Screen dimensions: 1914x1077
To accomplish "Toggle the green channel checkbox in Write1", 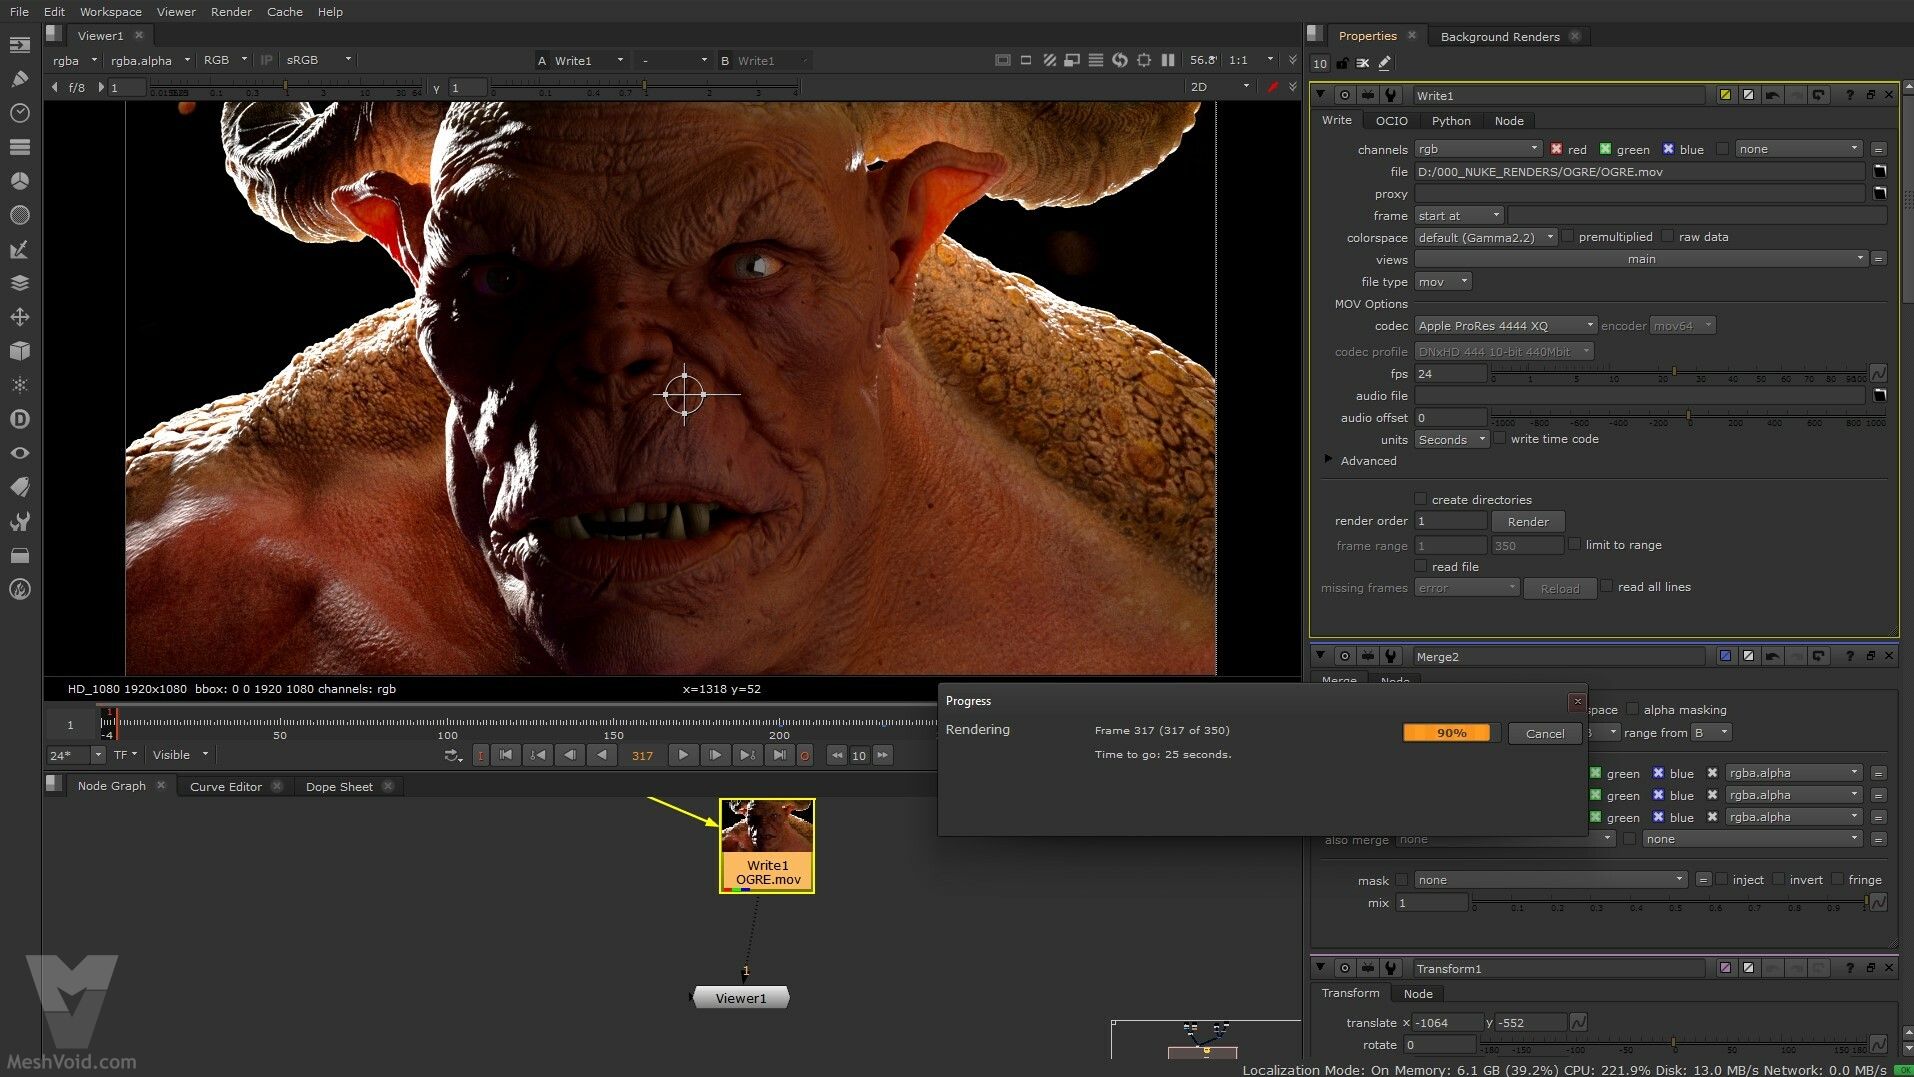I will pos(1605,149).
